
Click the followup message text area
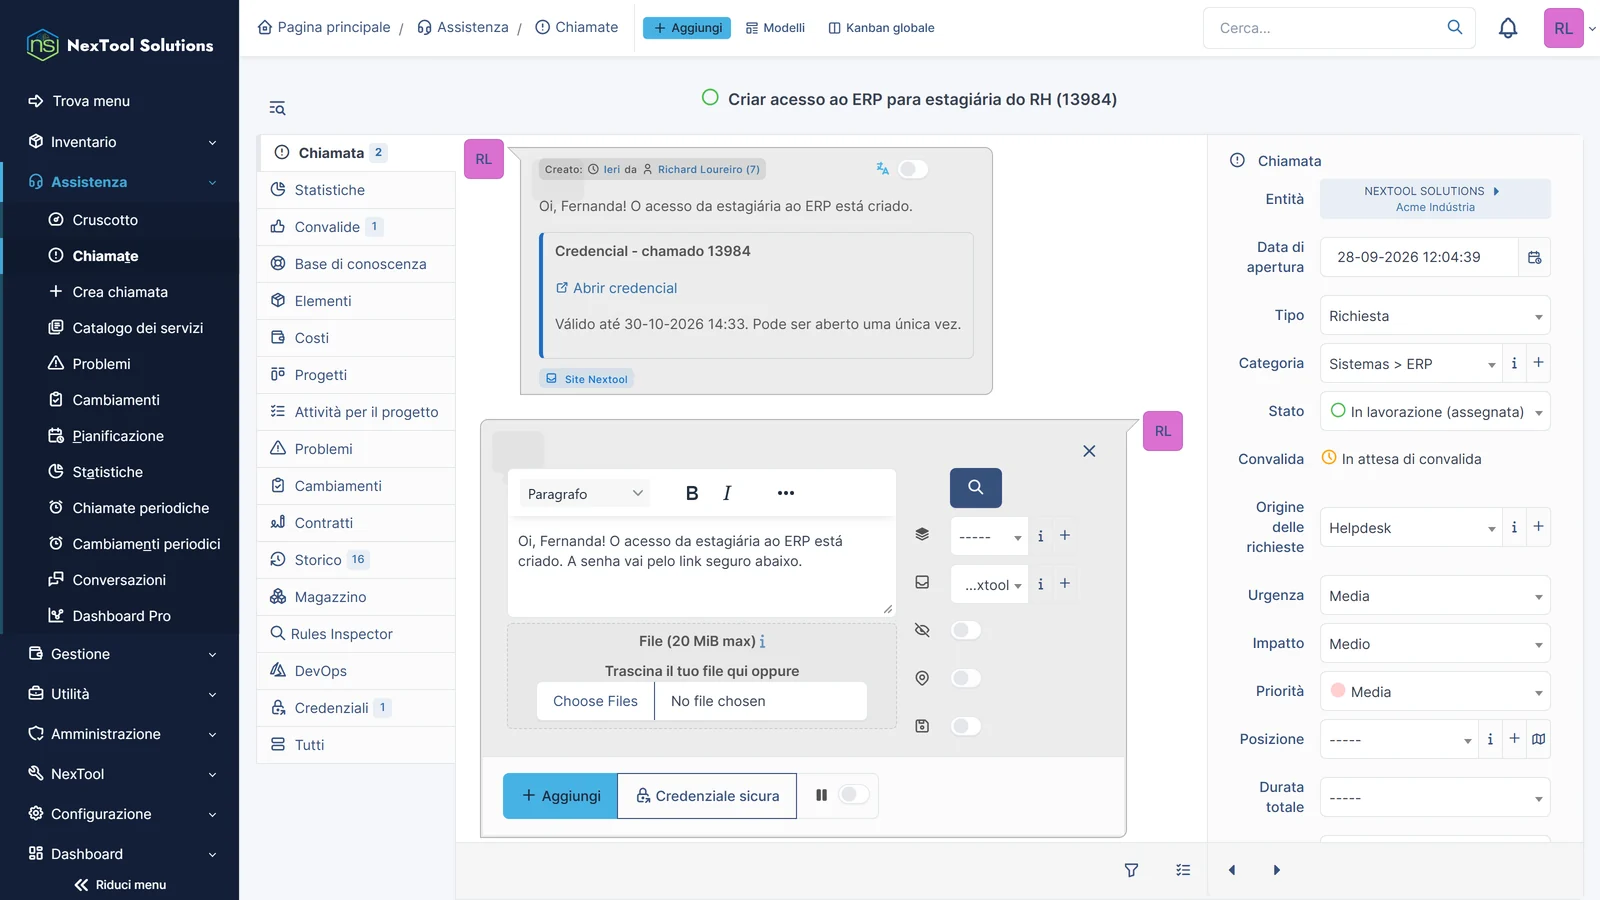(x=701, y=566)
